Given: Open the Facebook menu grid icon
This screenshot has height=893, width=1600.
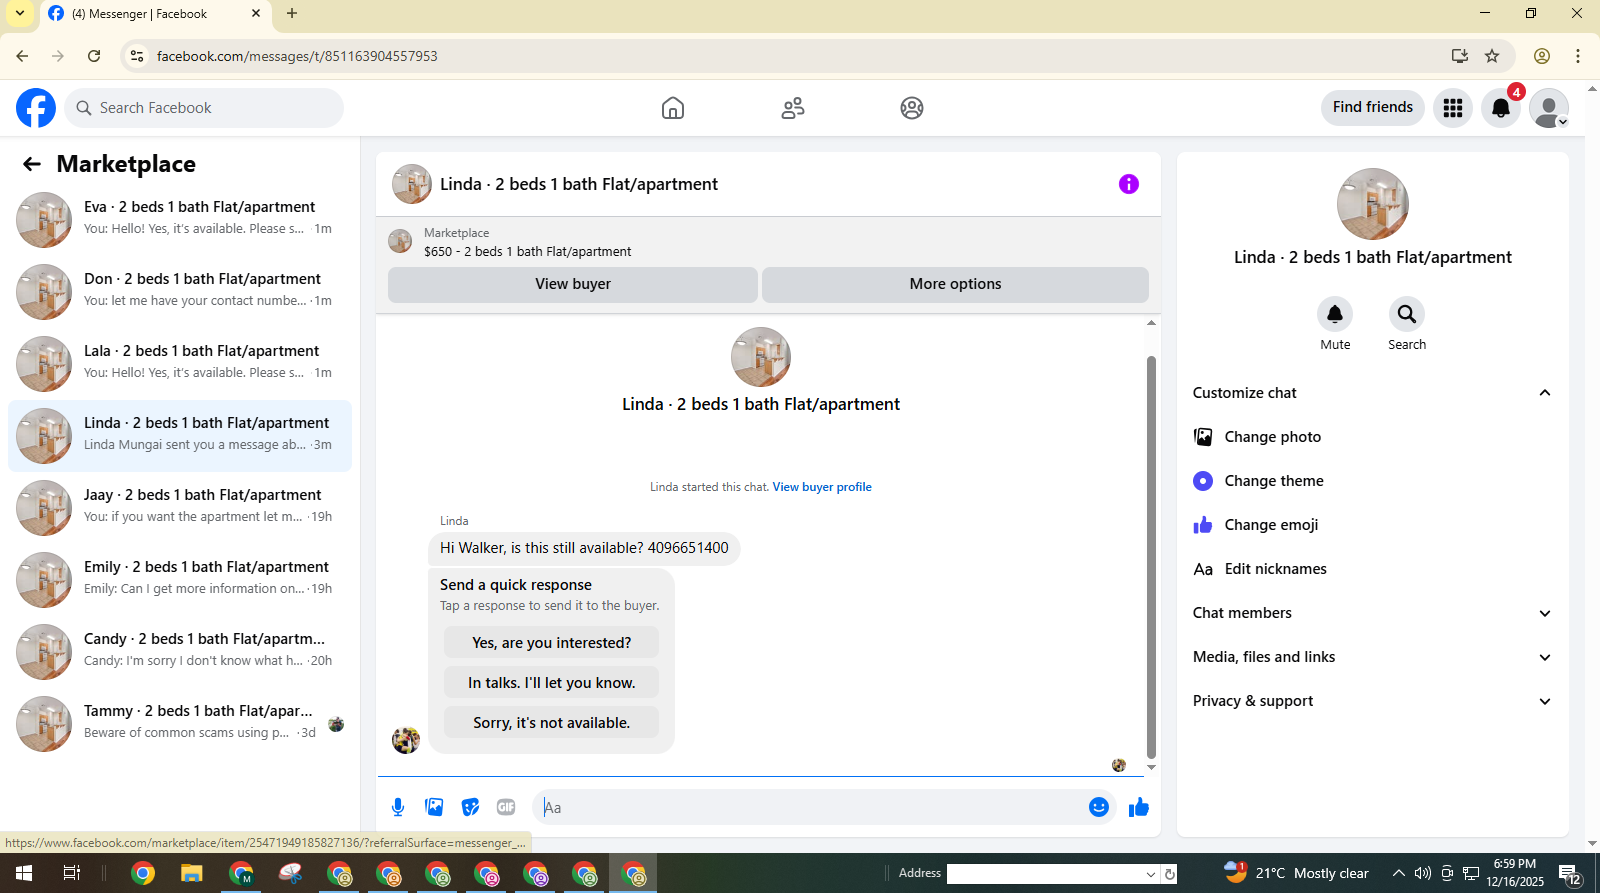Looking at the screenshot, I should click(1453, 108).
